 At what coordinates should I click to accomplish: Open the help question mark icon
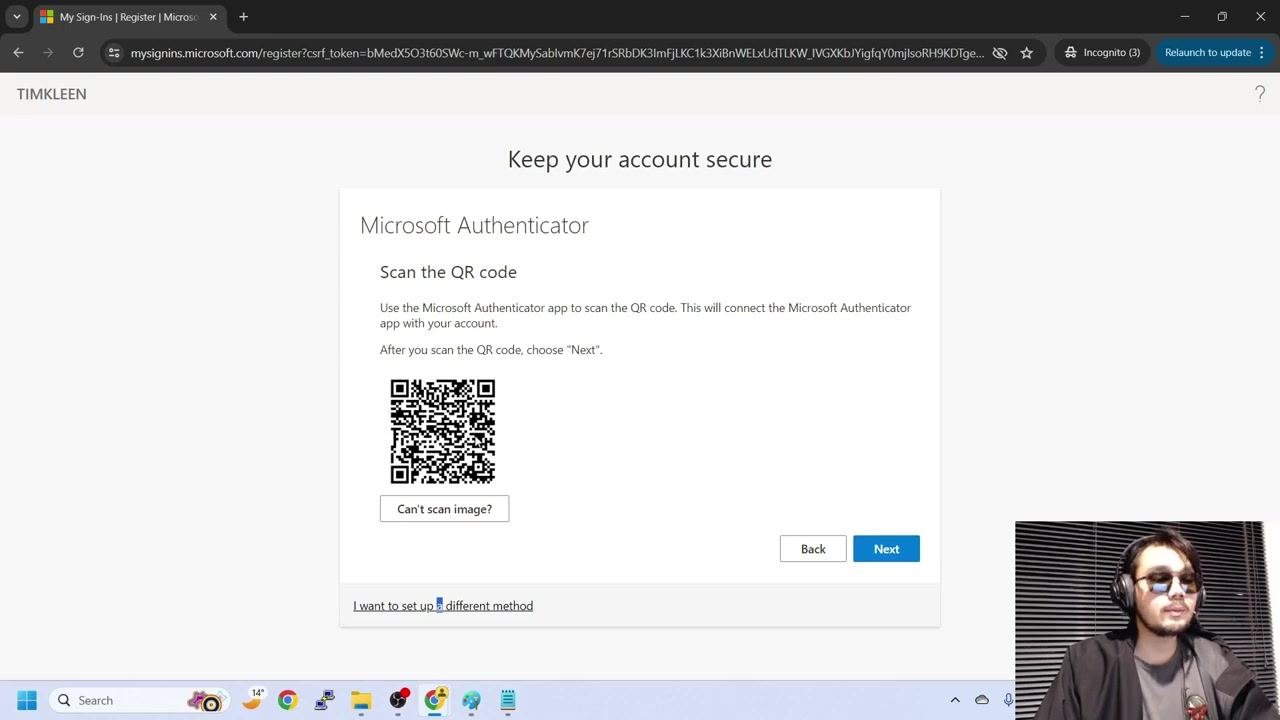tap(1260, 94)
